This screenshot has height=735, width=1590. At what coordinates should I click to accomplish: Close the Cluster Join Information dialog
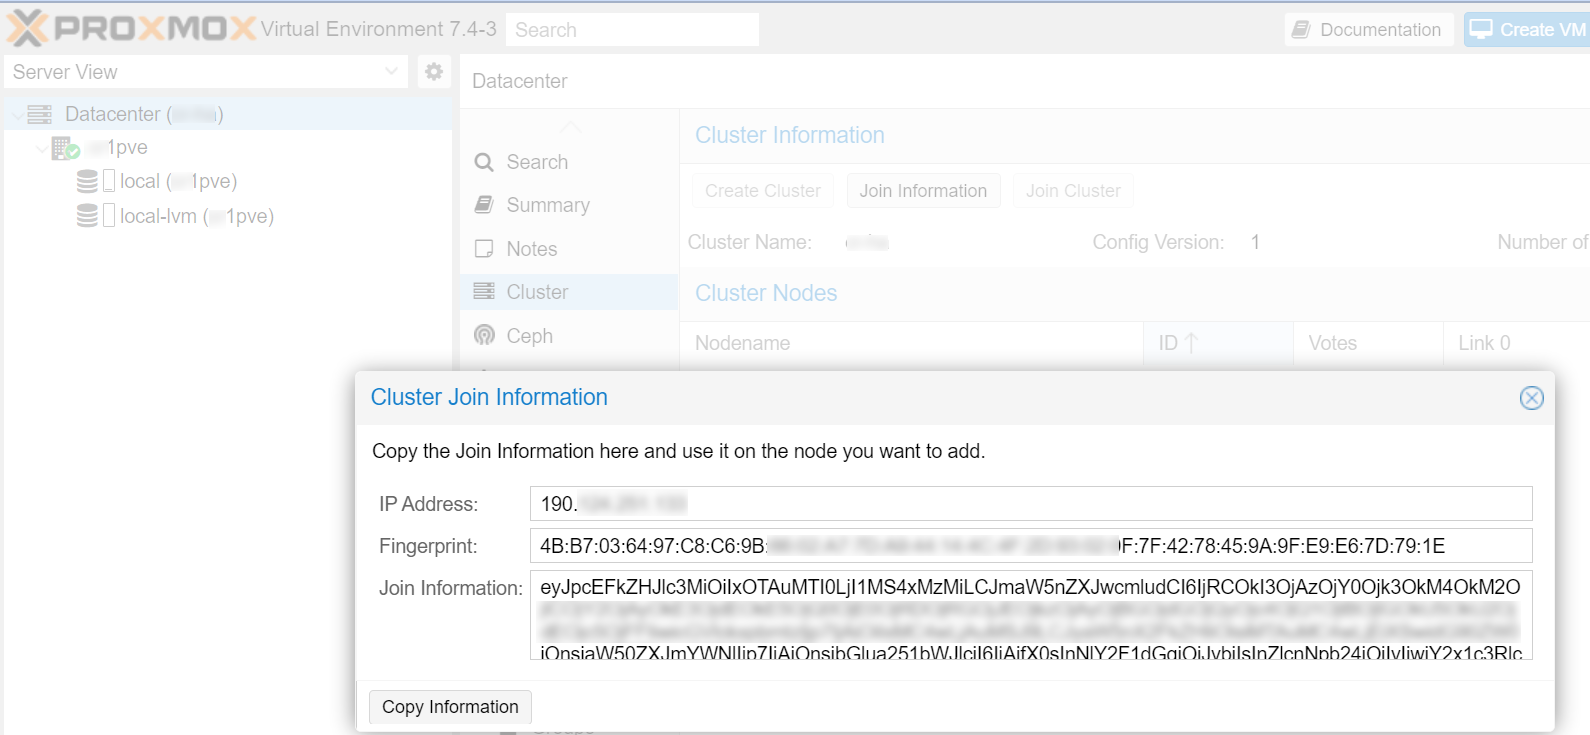tap(1531, 398)
